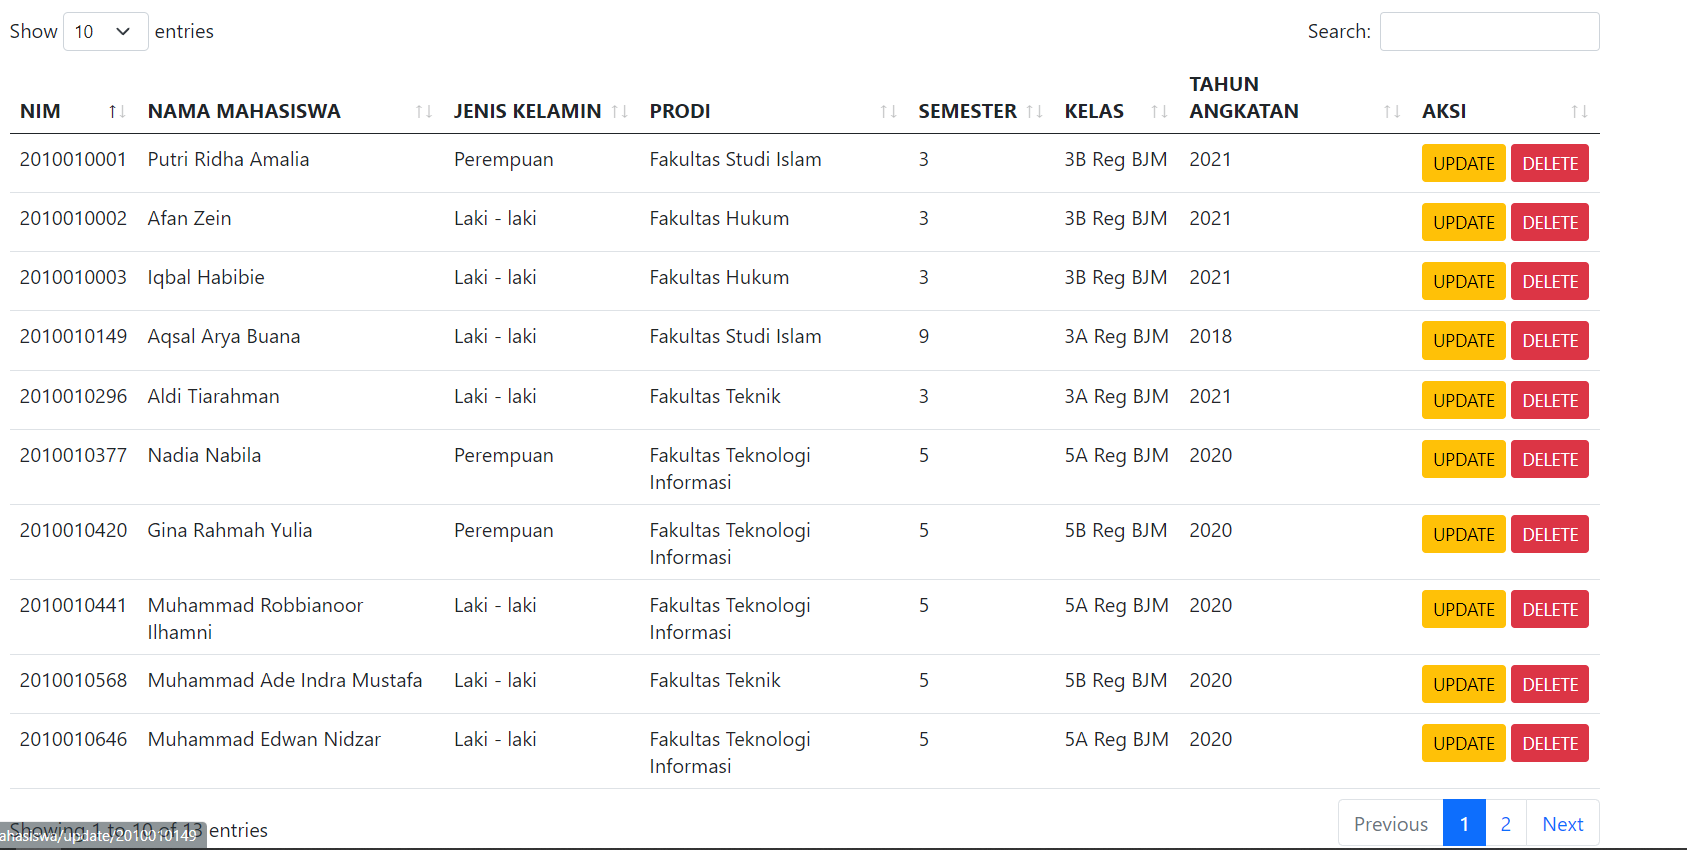This screenshot has height=850, width=1687.
Task: Sort by TAHUN ANGKATAN
Action: (1390, 111)
